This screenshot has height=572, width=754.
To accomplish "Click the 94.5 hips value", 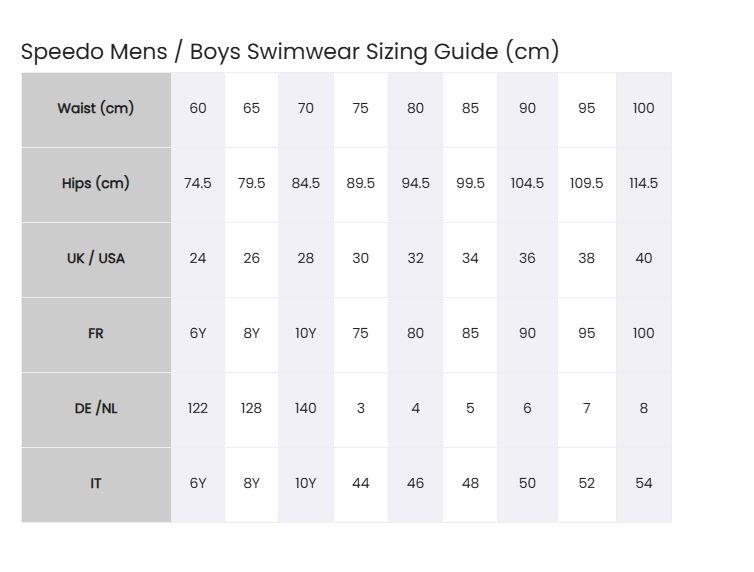I will tap(415, 183).
